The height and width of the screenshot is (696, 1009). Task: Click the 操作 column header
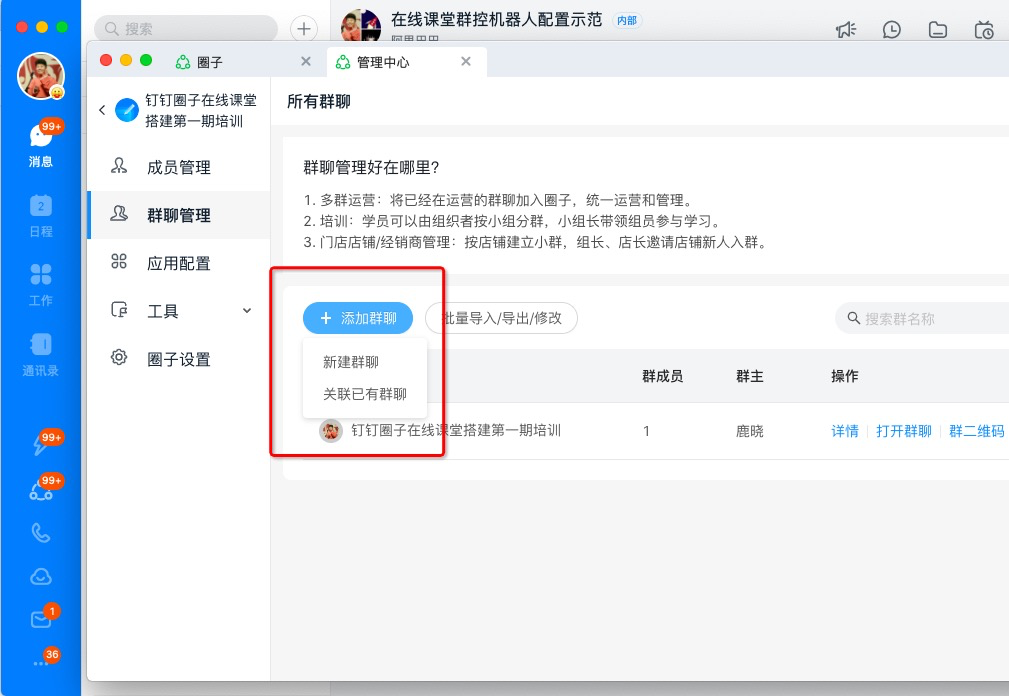pyautogui.click(x=844, y=376)
